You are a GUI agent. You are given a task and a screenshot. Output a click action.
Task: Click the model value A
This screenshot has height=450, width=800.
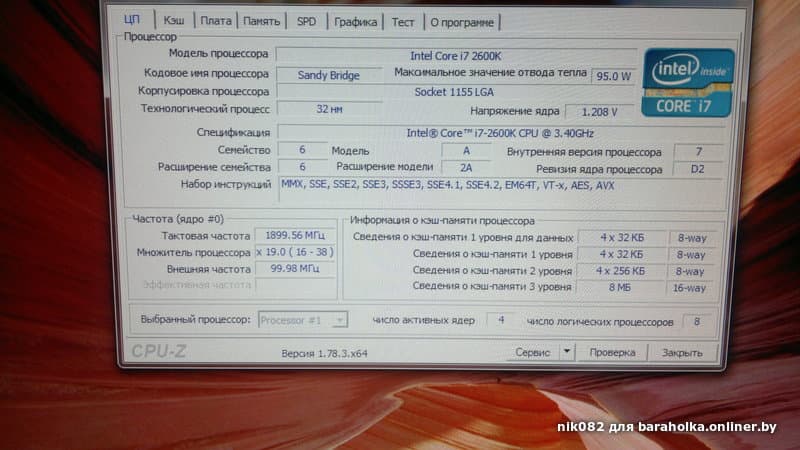[466, 151]
